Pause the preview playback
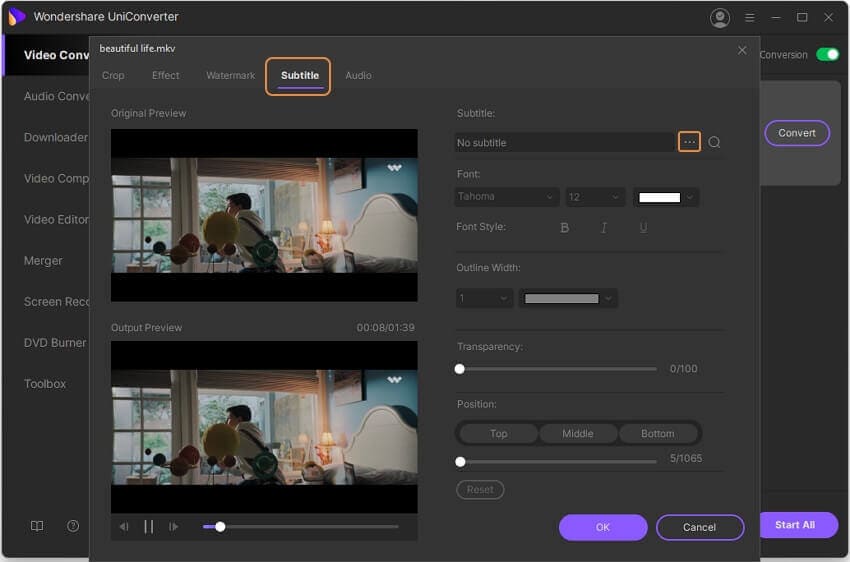The width and height of the screenshot is (850, 562). pyautogui.click(x=149, y=526)
